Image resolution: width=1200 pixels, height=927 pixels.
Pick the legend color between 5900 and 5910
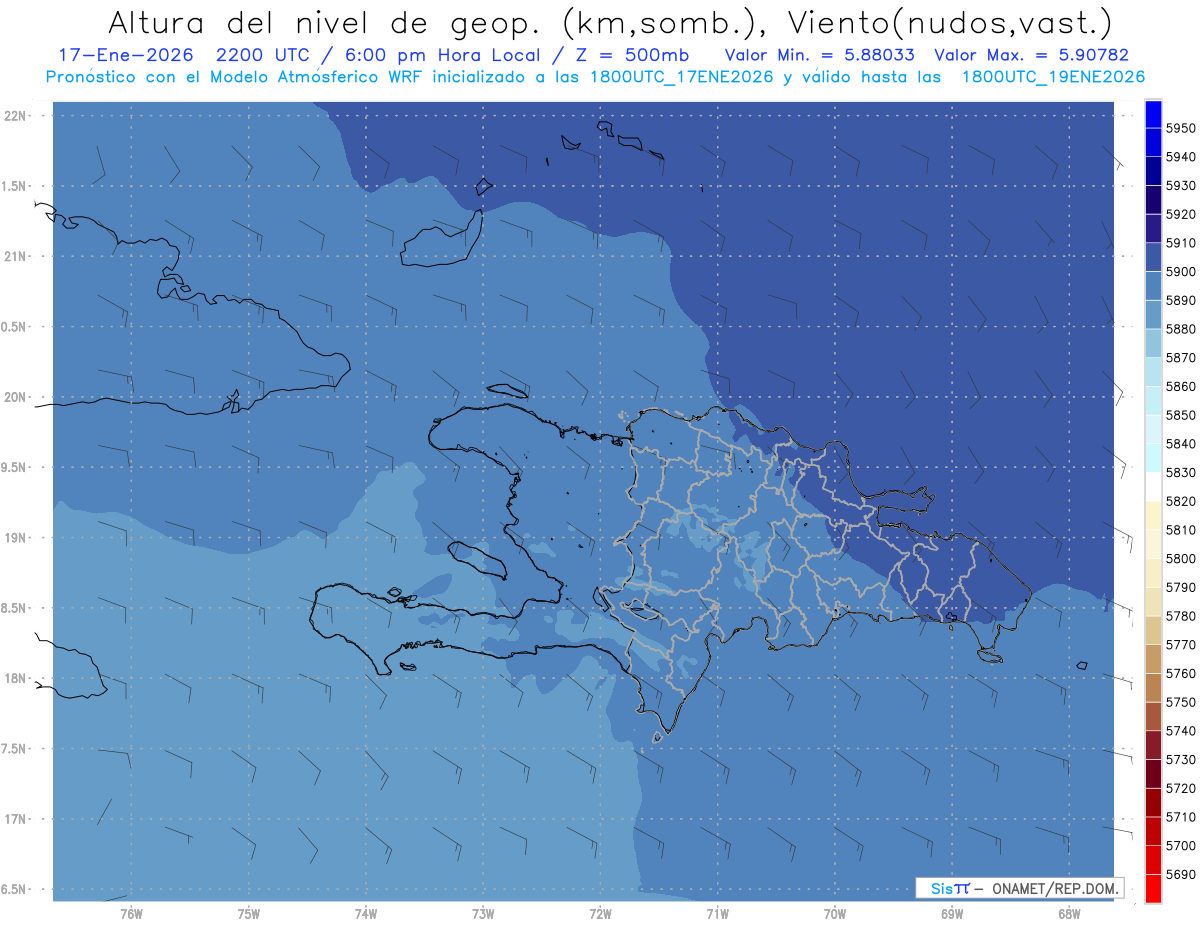[x=1153, y=257]
